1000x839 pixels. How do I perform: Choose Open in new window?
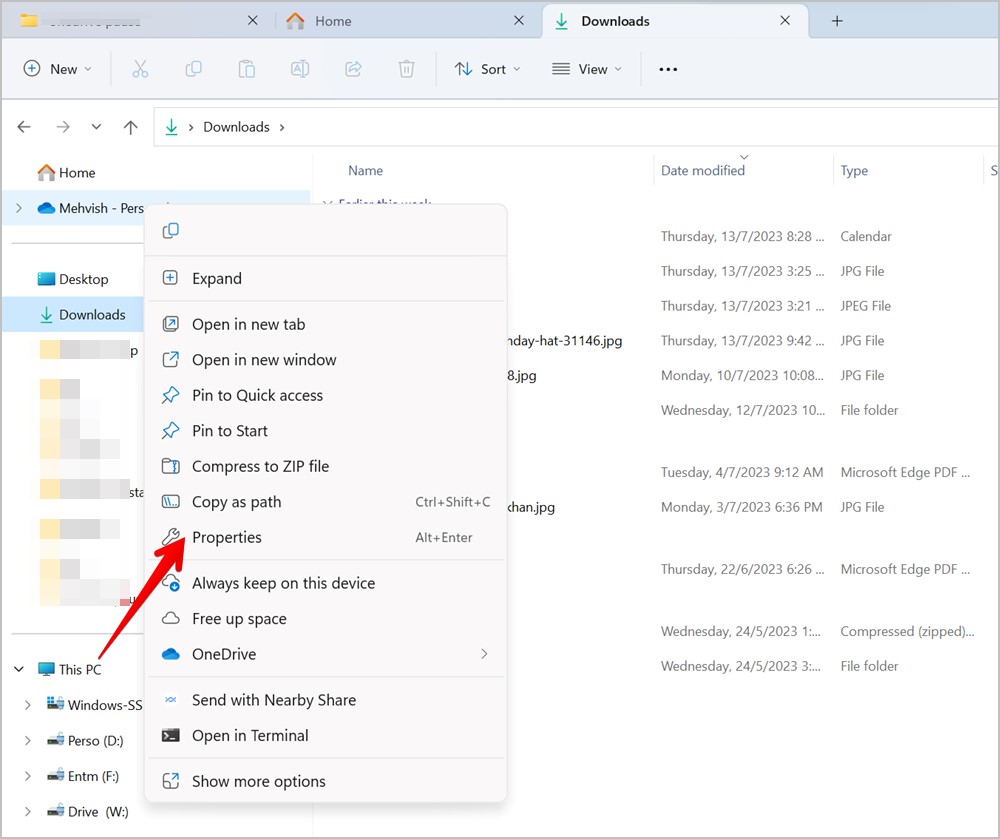[326, 360]
